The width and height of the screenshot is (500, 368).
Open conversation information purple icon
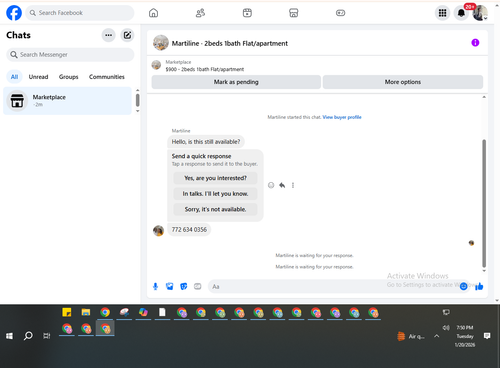point(475,43)
